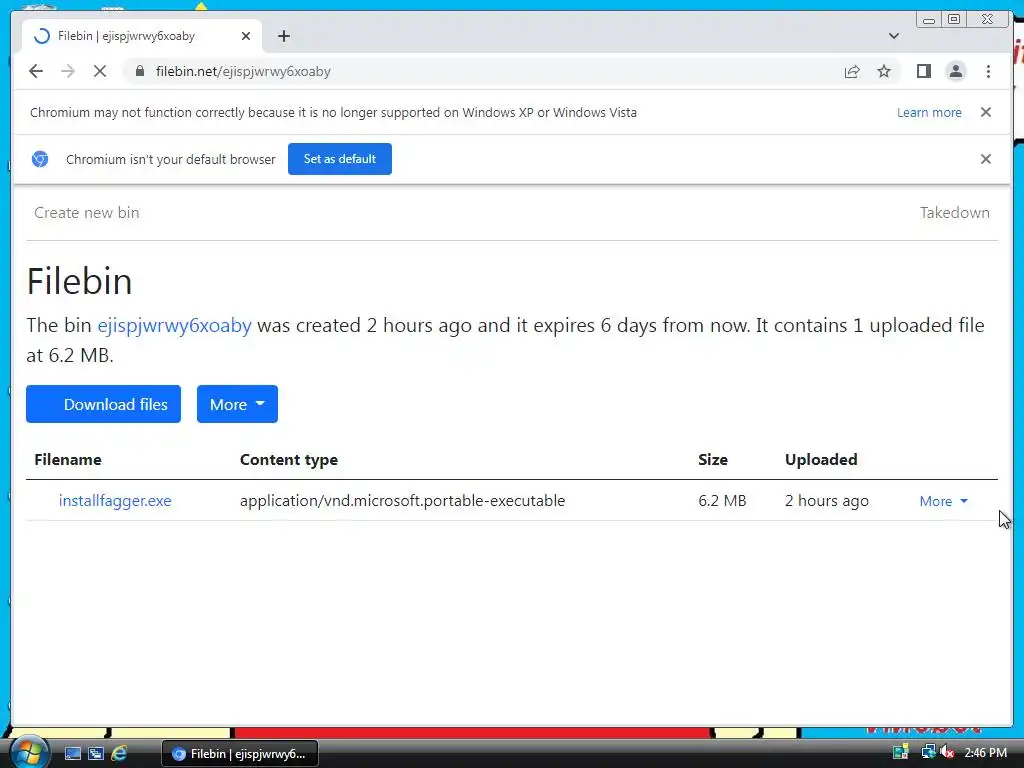1024x768 pixels.
Task: Open a new tab with the plus button
Action: coord(283,36)
